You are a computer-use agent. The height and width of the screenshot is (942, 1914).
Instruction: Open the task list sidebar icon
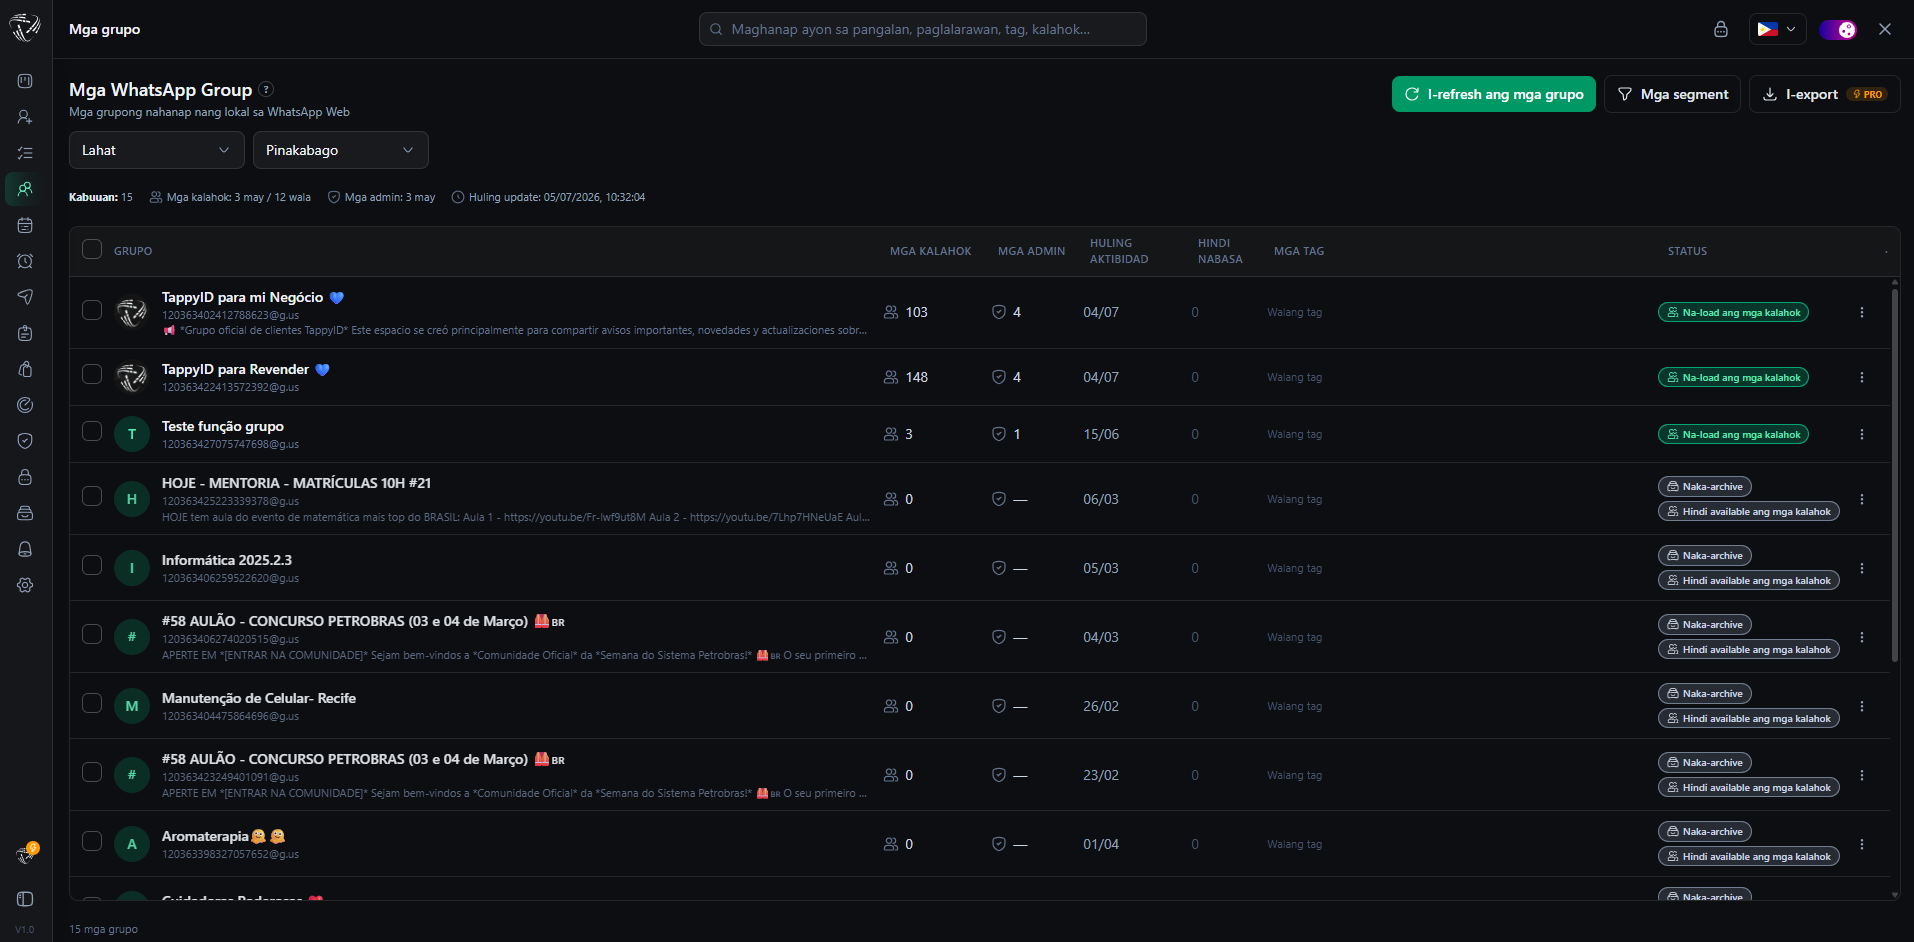25,153
